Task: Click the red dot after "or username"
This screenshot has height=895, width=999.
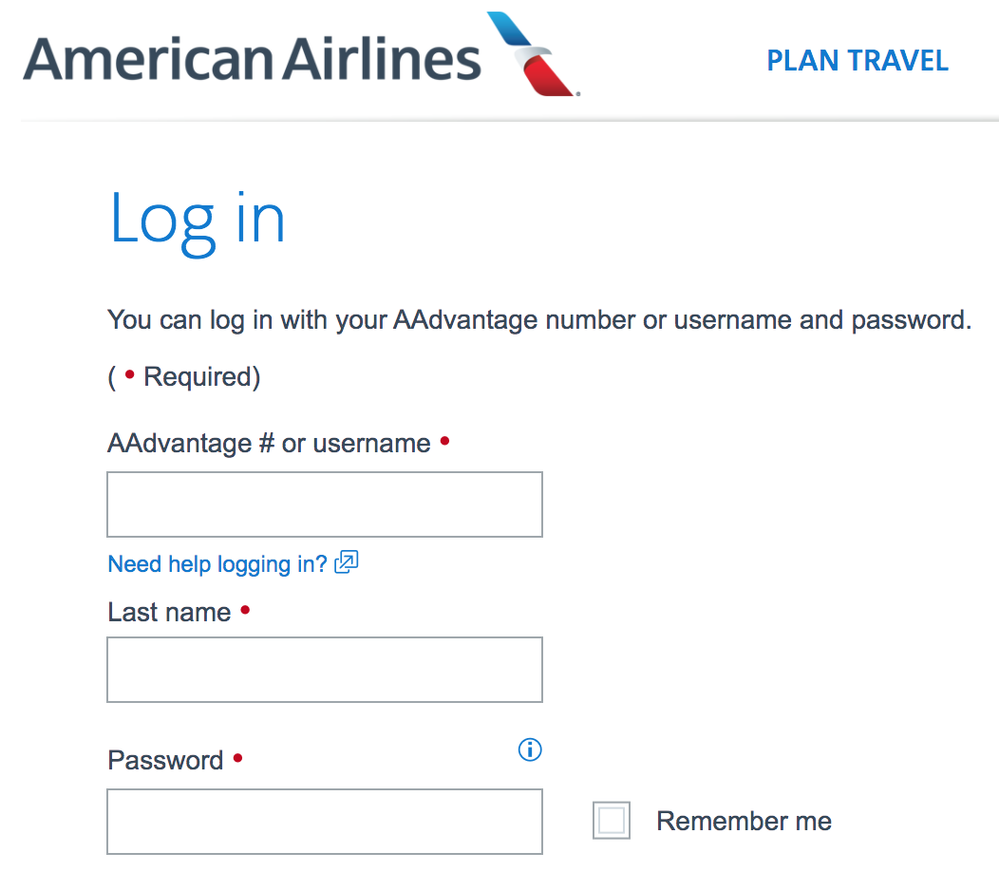Action: (445, 440)
